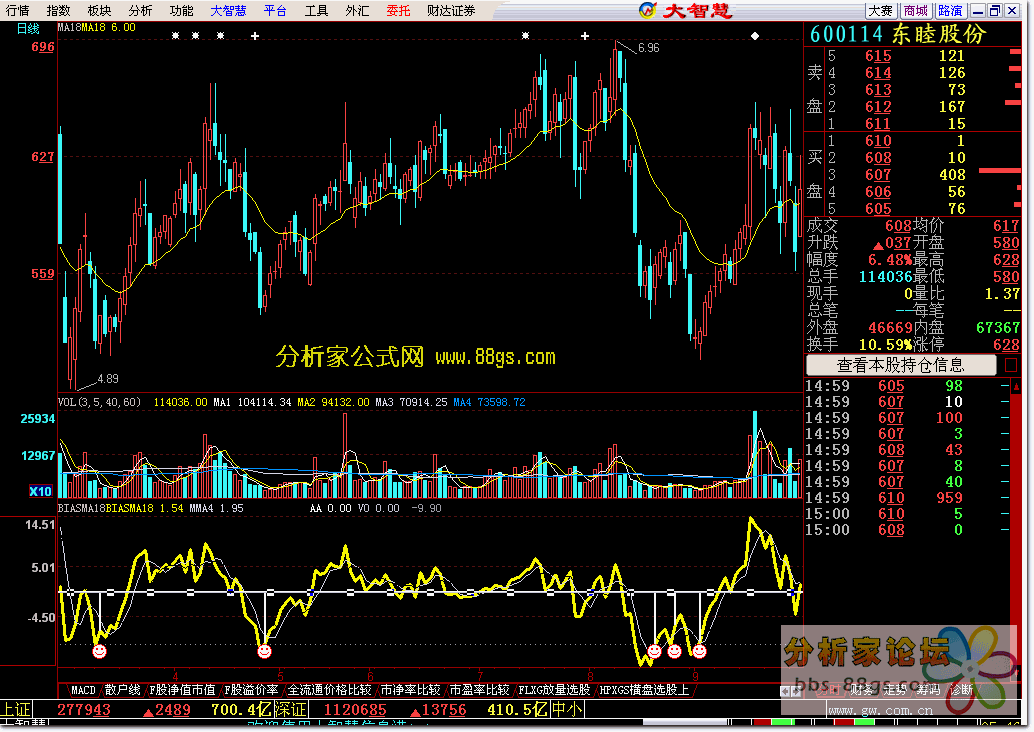Viewport: 1034px width, 732px height.
Task: Switch to the 诊断 tab
Action: 961,690
